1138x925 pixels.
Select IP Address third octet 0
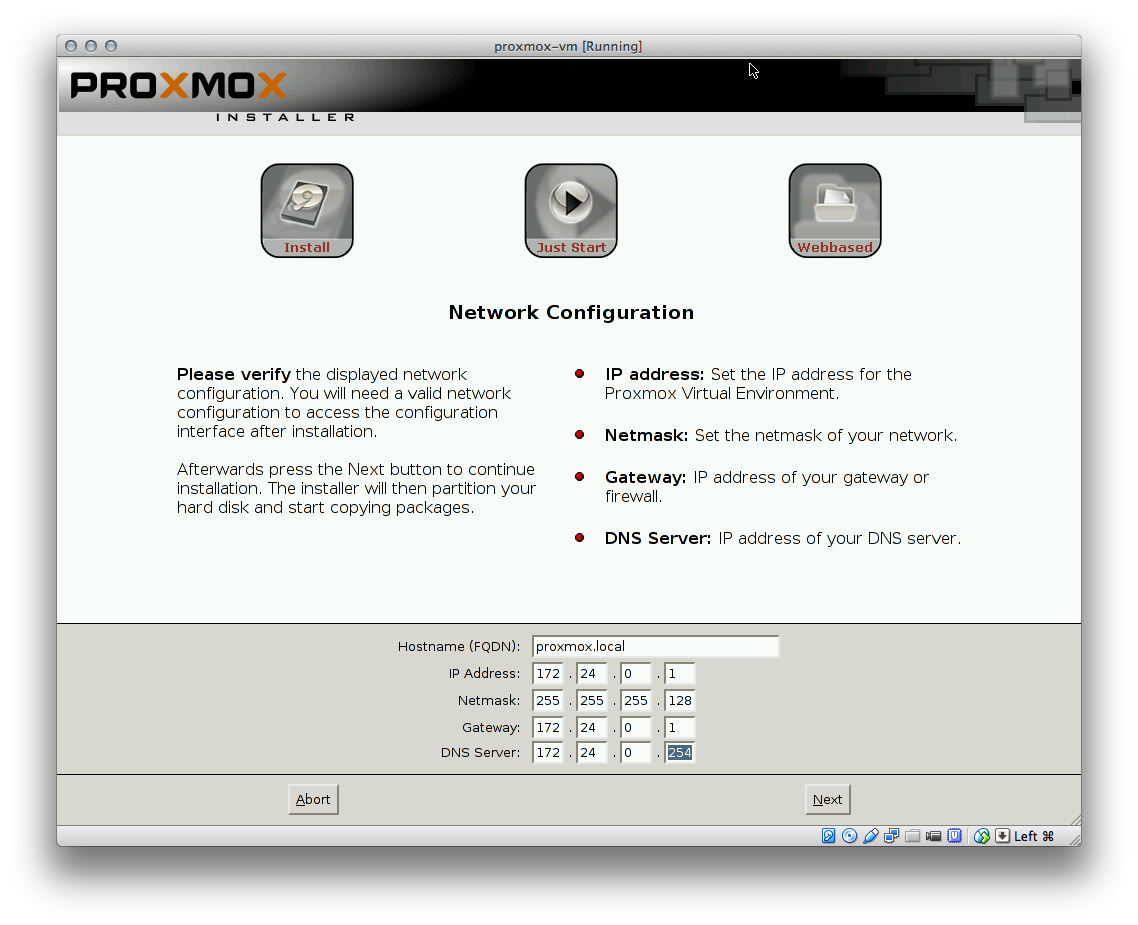pos(636,674)
